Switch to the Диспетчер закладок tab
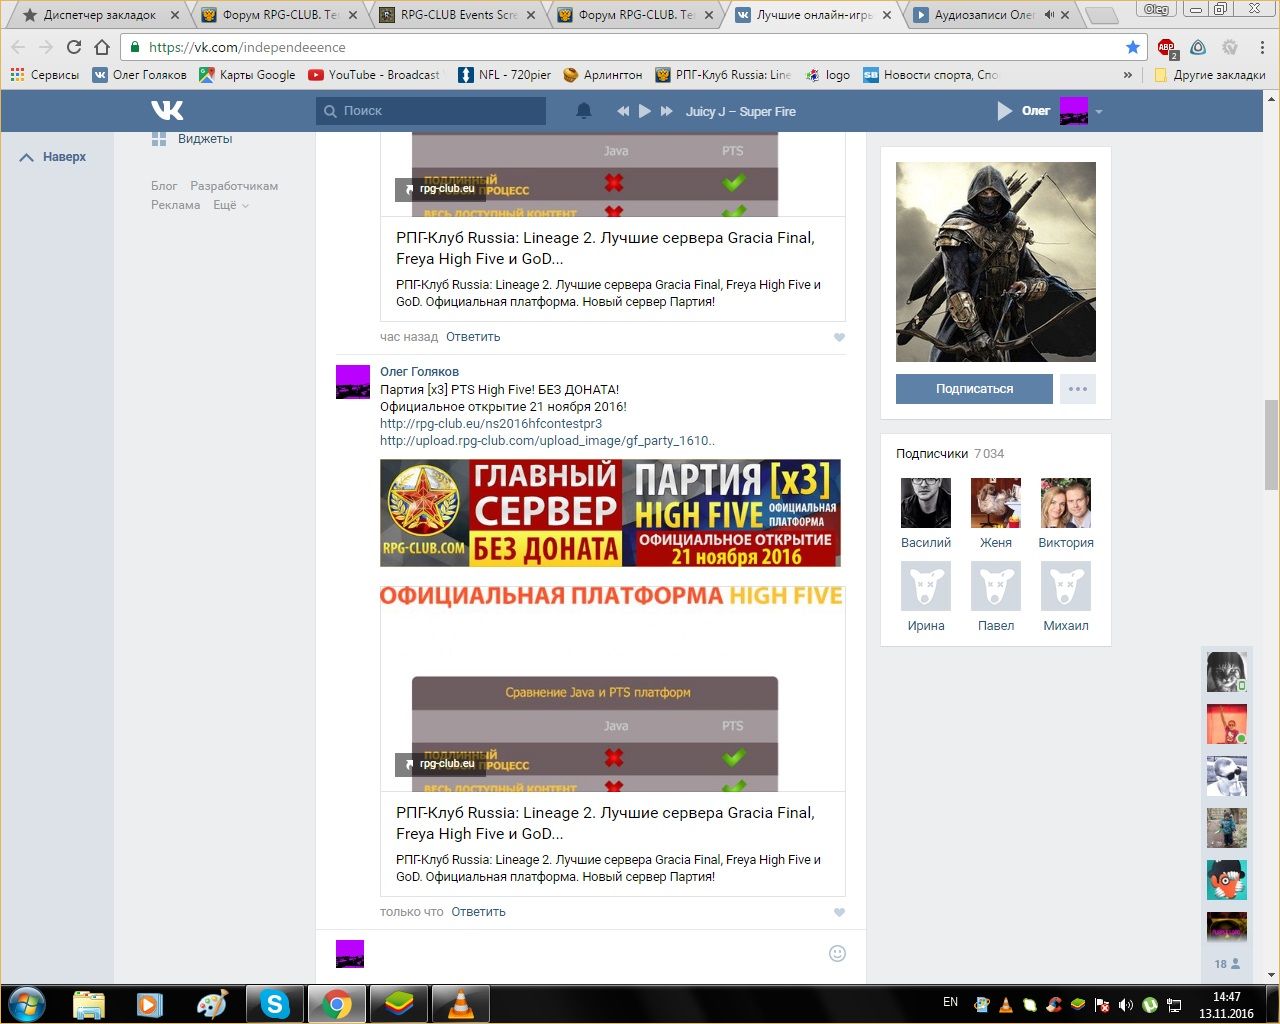 click(x=100, y=15)
